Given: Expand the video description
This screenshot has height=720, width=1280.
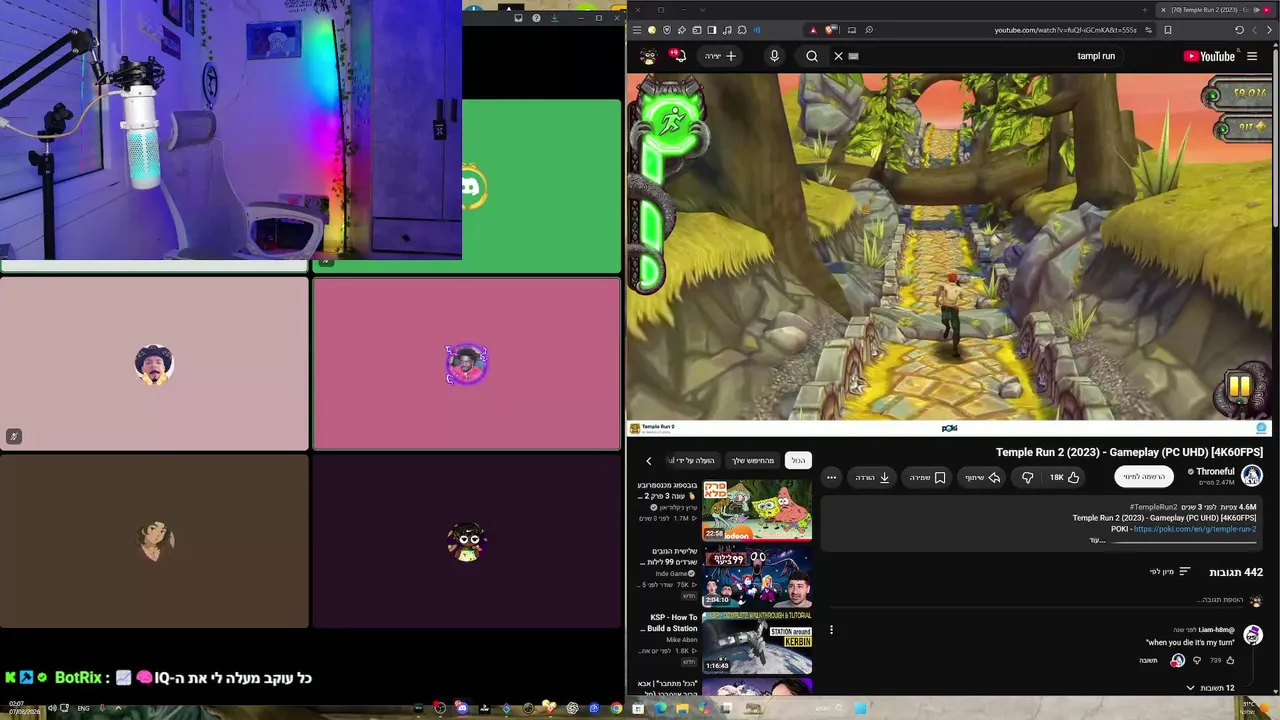Looking at the screenshot, I should pos(1097,540).
